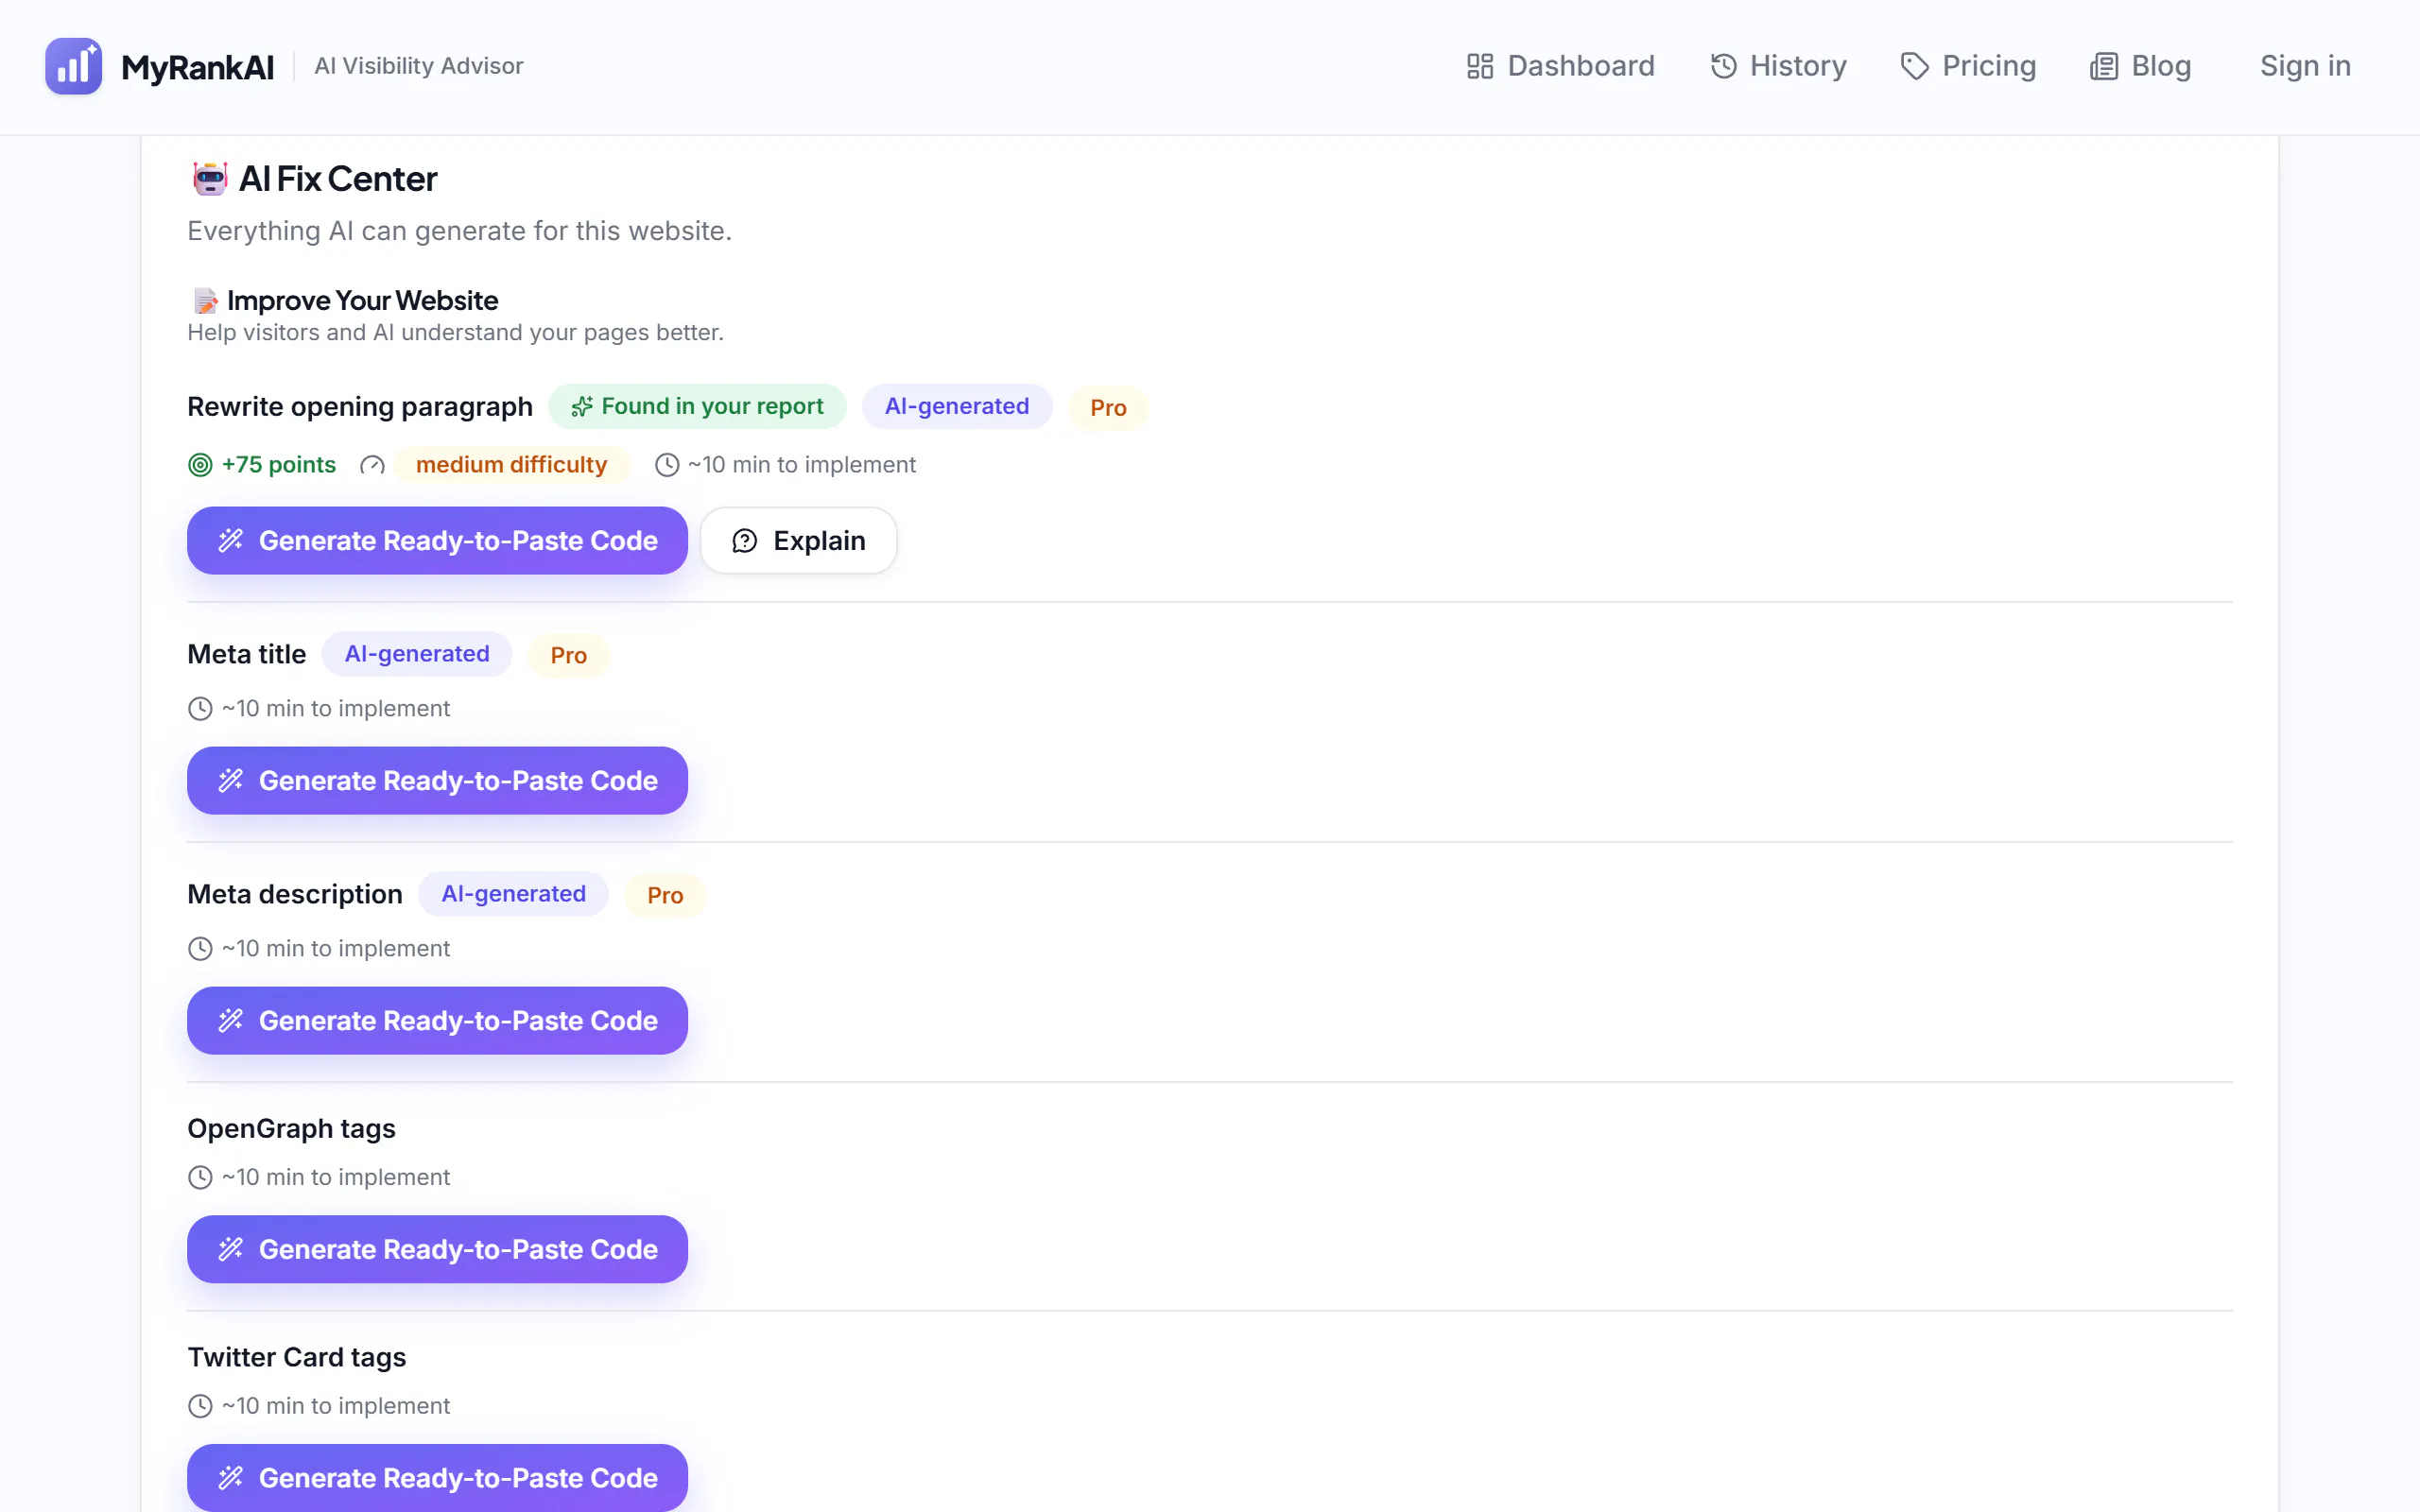Screen dimensions: 2420x1512
Task: Click the AI-generated badge beside Rewrite opening paragraph
Action: [957, 407]
